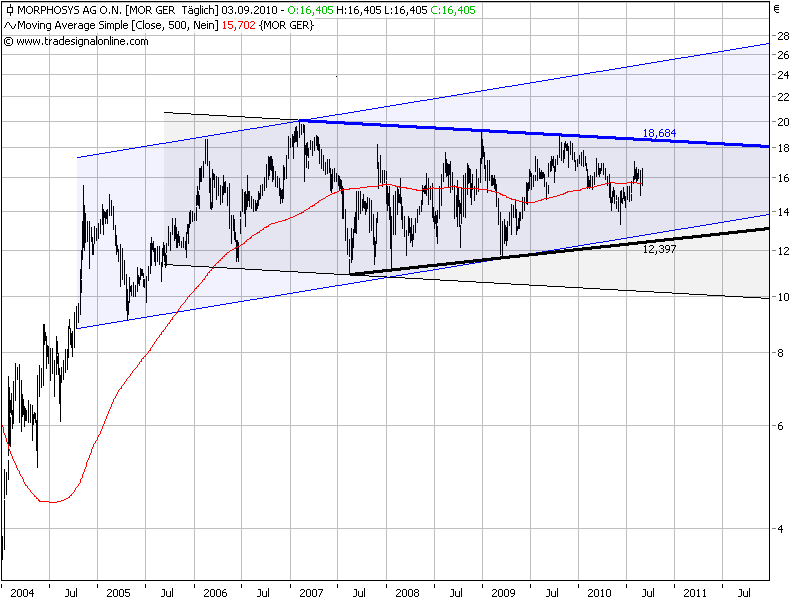
Task: Open the www.tradesignalonline.com link
Action: coord(78,41)
